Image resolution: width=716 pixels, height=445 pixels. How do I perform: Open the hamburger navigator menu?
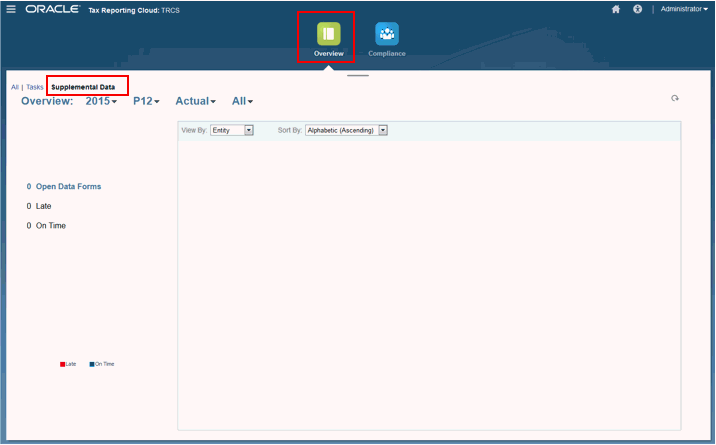(x=11, y=9)
